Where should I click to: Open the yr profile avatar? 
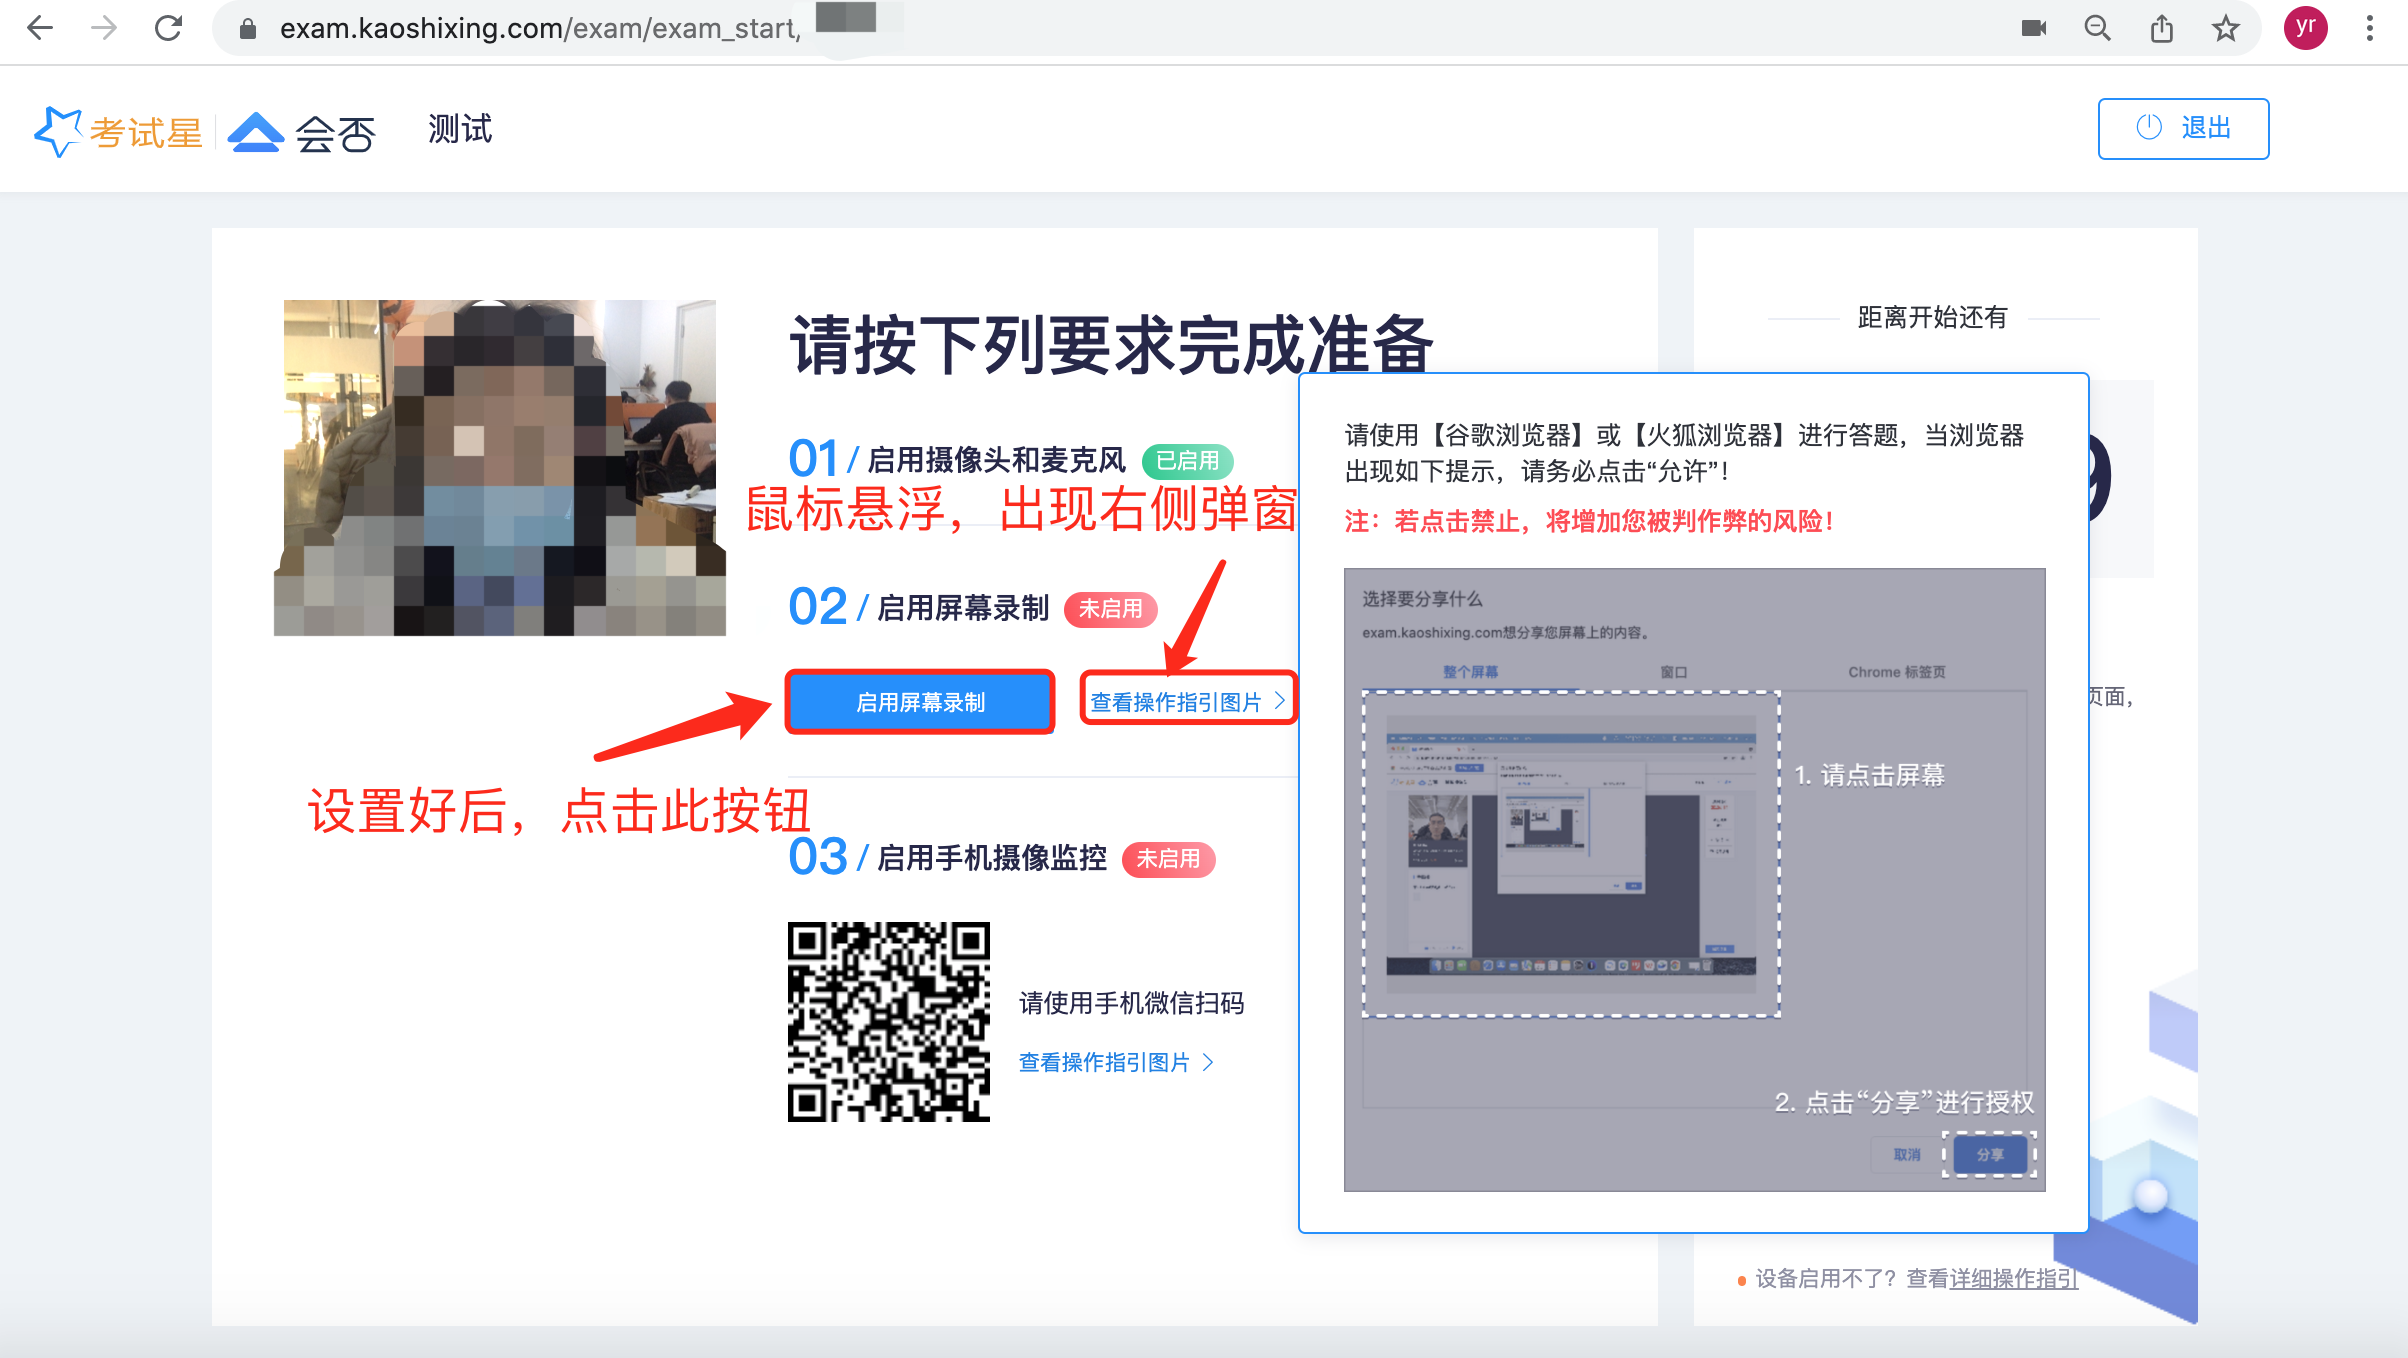(2305, 28)
